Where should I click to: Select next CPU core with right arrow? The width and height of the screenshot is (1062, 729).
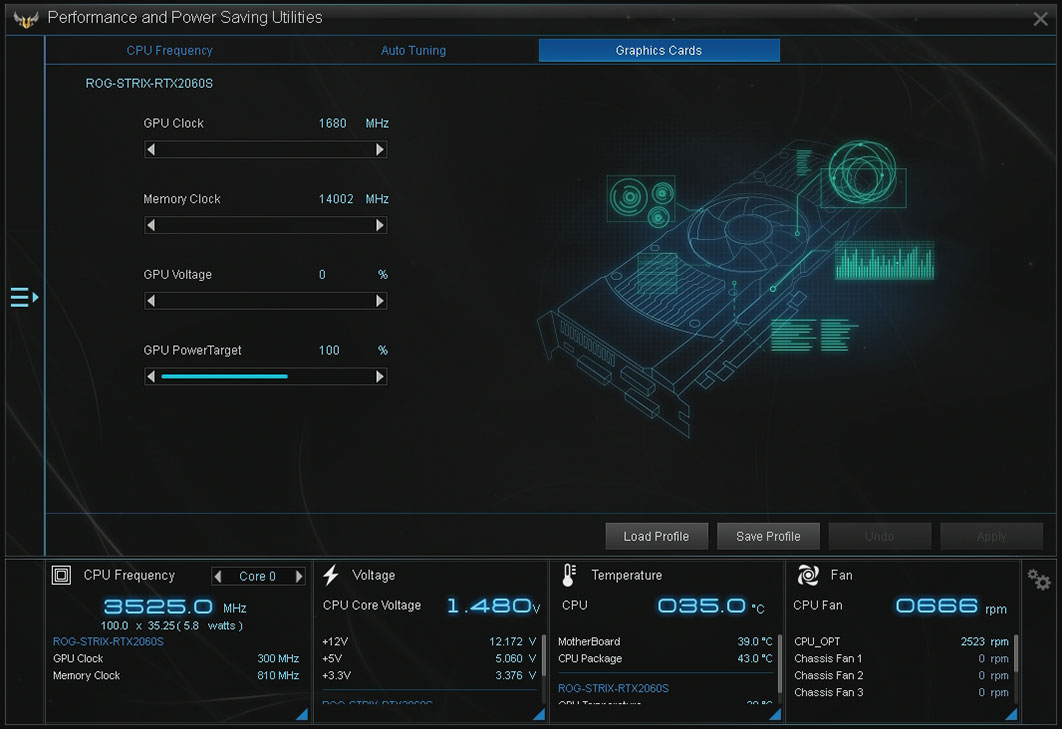tap(299, 577)
